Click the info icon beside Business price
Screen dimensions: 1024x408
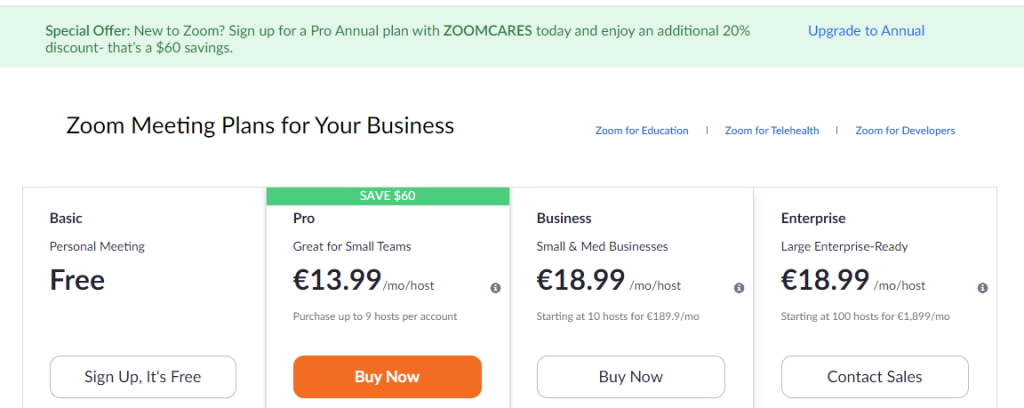(739, 288)
